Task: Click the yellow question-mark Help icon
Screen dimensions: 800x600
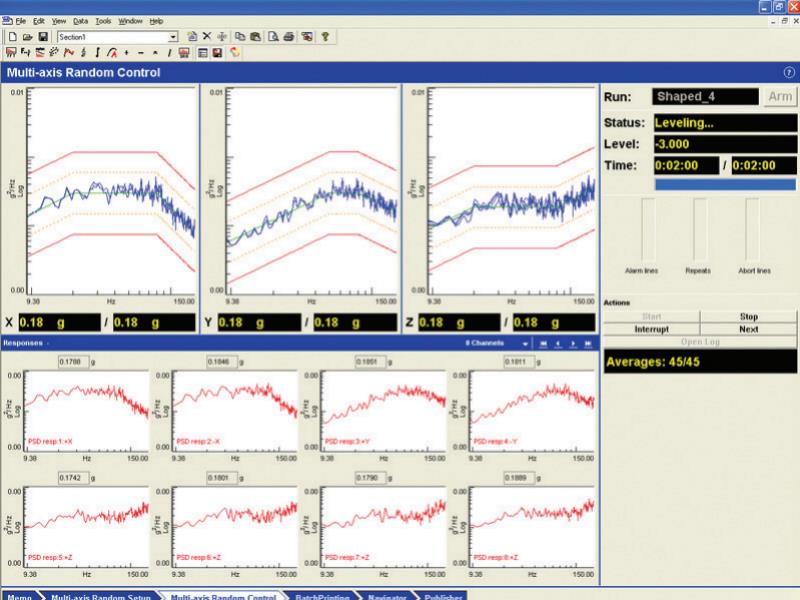Action: click(325, 37)
